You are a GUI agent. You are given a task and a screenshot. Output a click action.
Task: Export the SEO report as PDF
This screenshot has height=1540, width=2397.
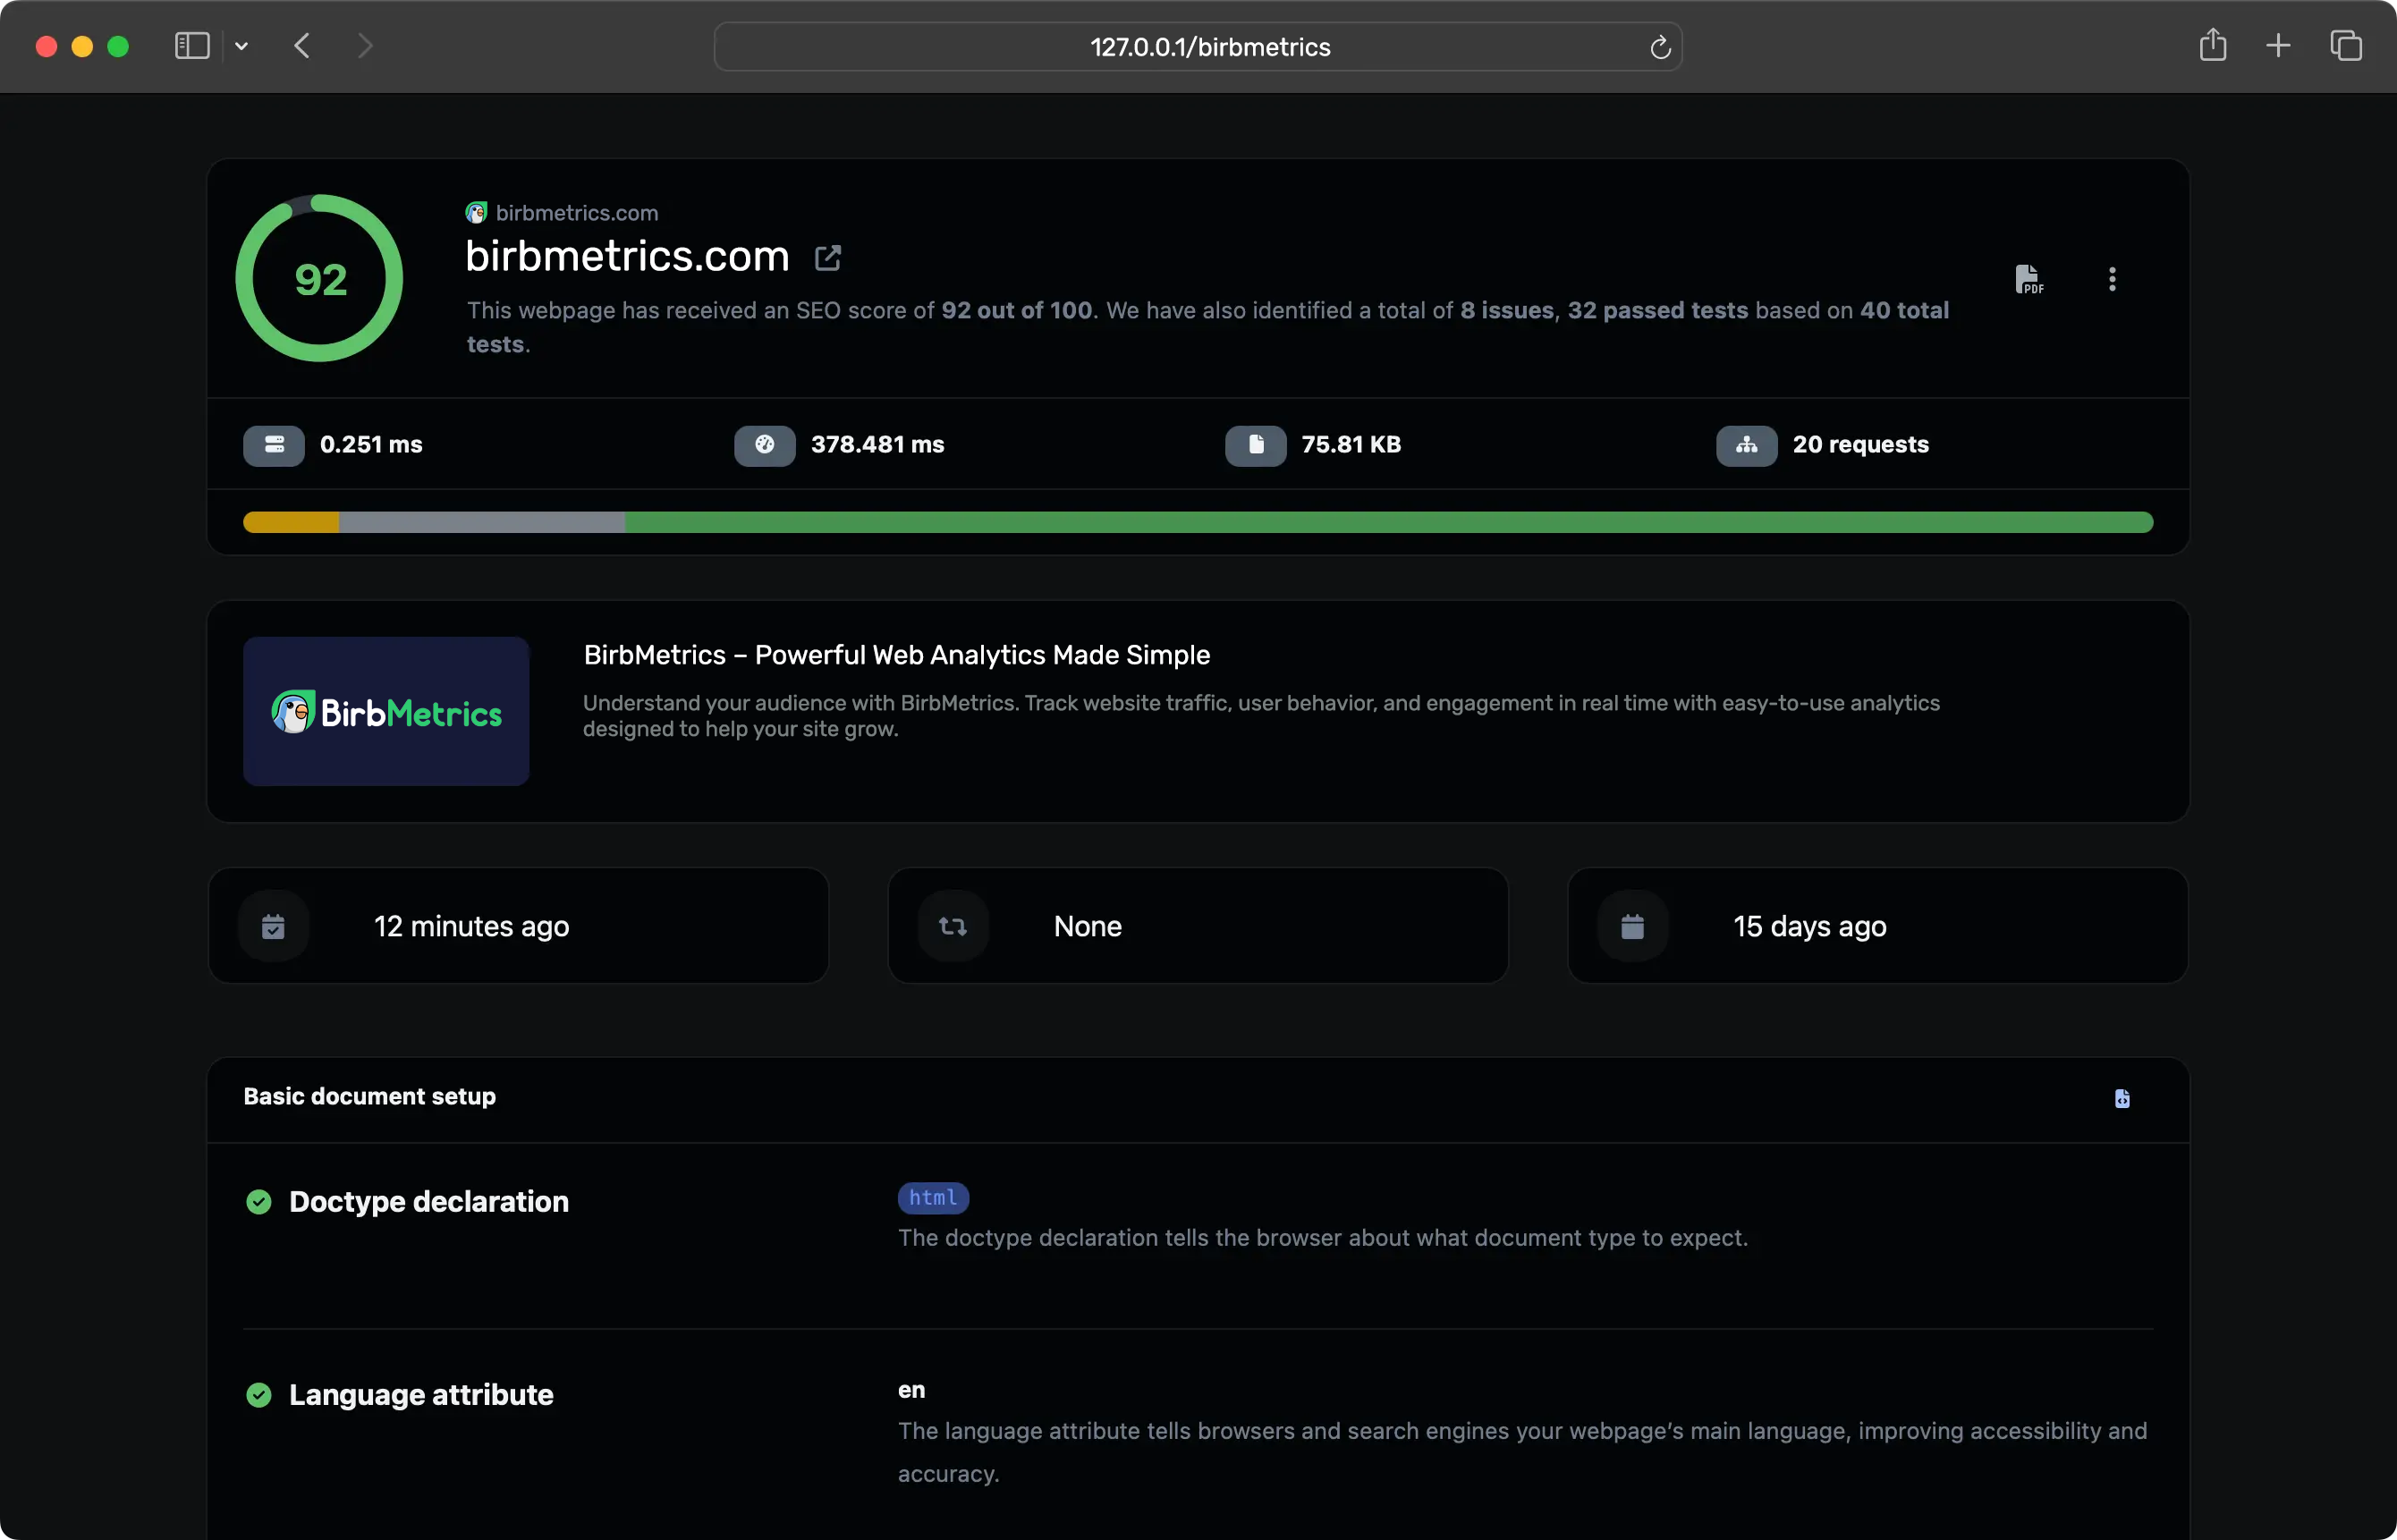[x=2030, y=279]
